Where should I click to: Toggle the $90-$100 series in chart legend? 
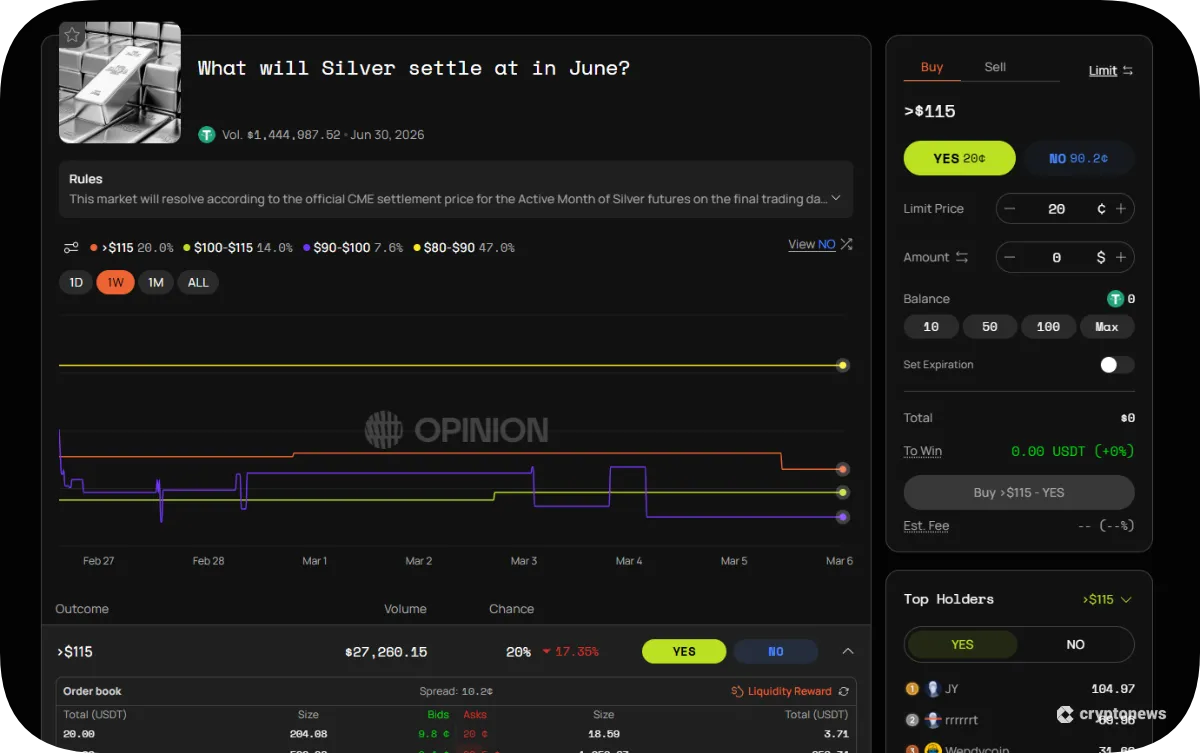pyautogui.click(x=353, y=247)
